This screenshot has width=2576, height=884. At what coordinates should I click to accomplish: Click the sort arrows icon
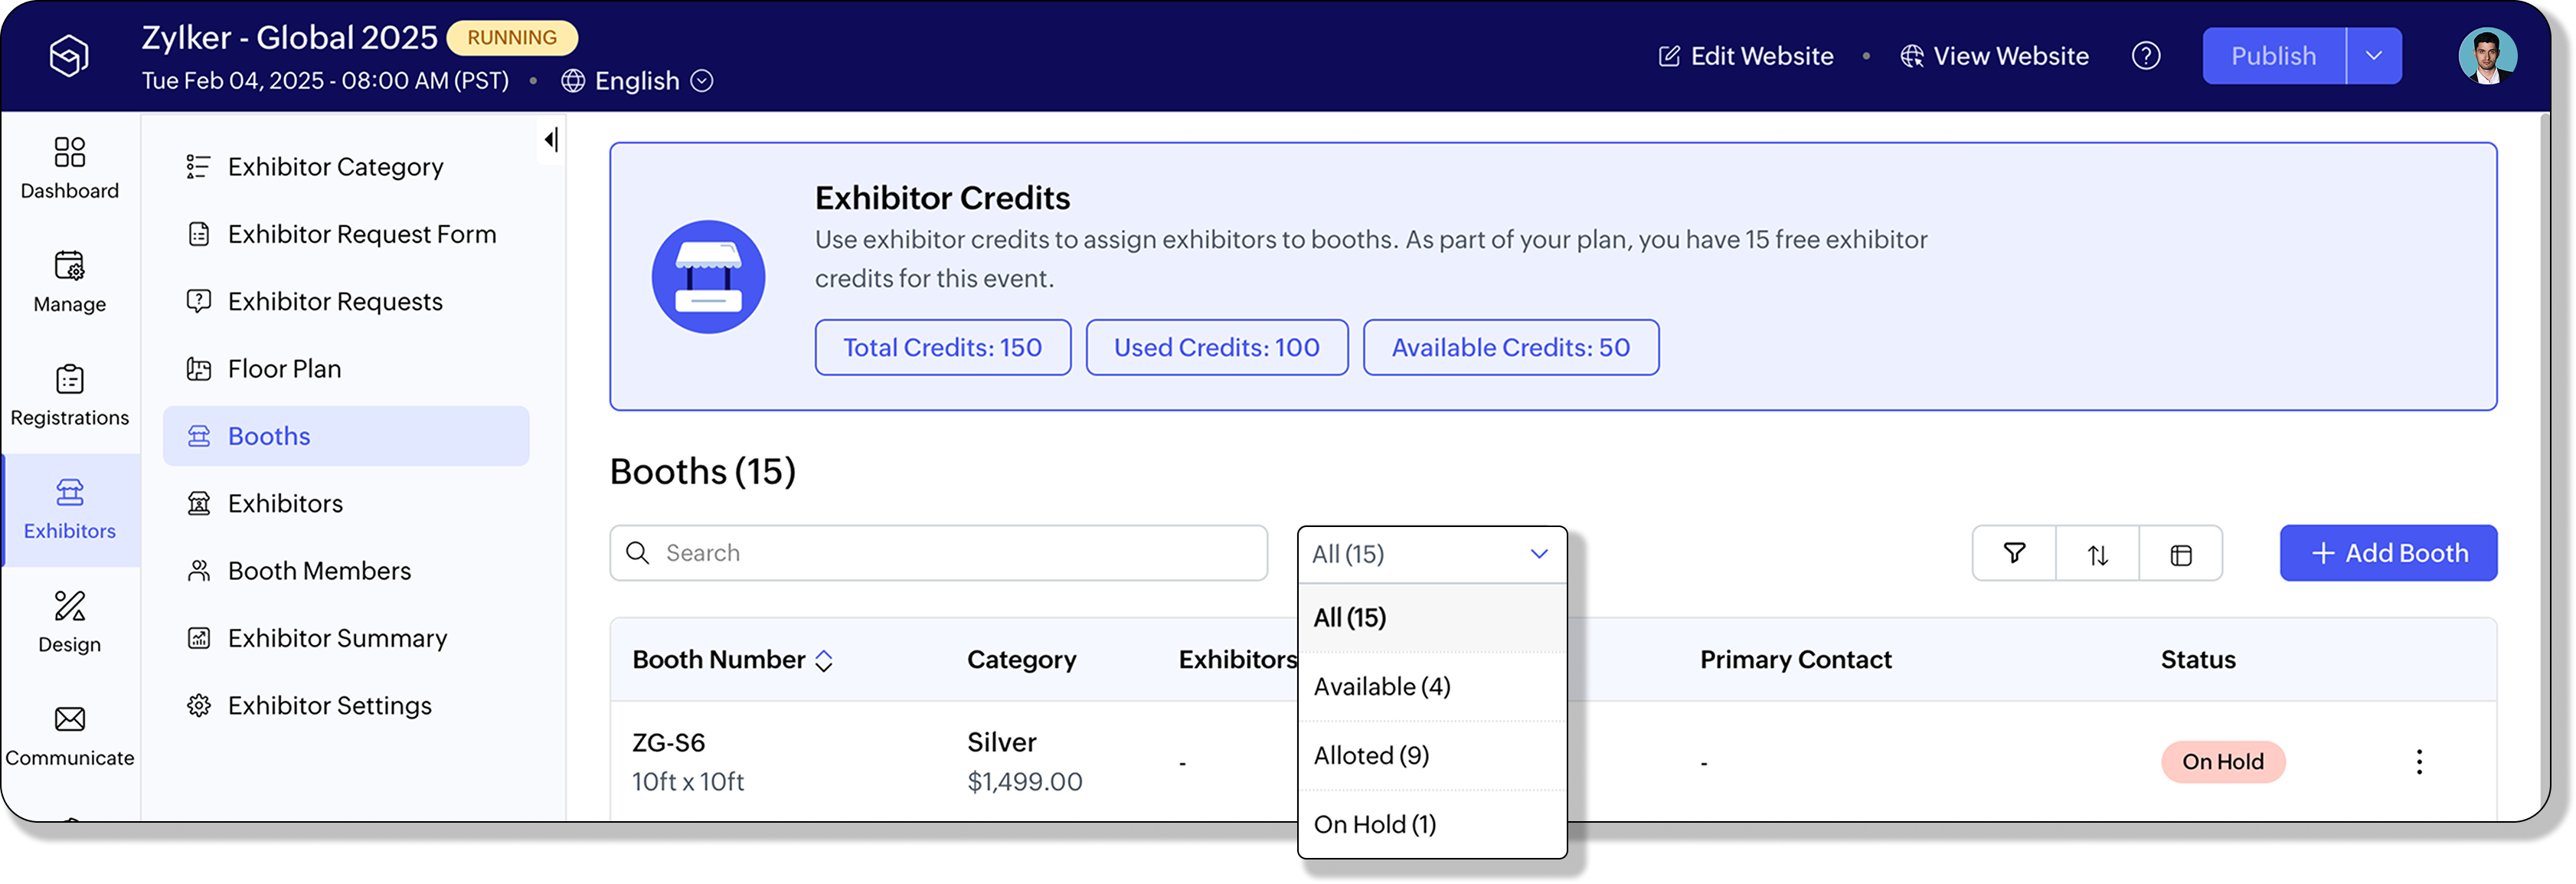(2097, 554)
